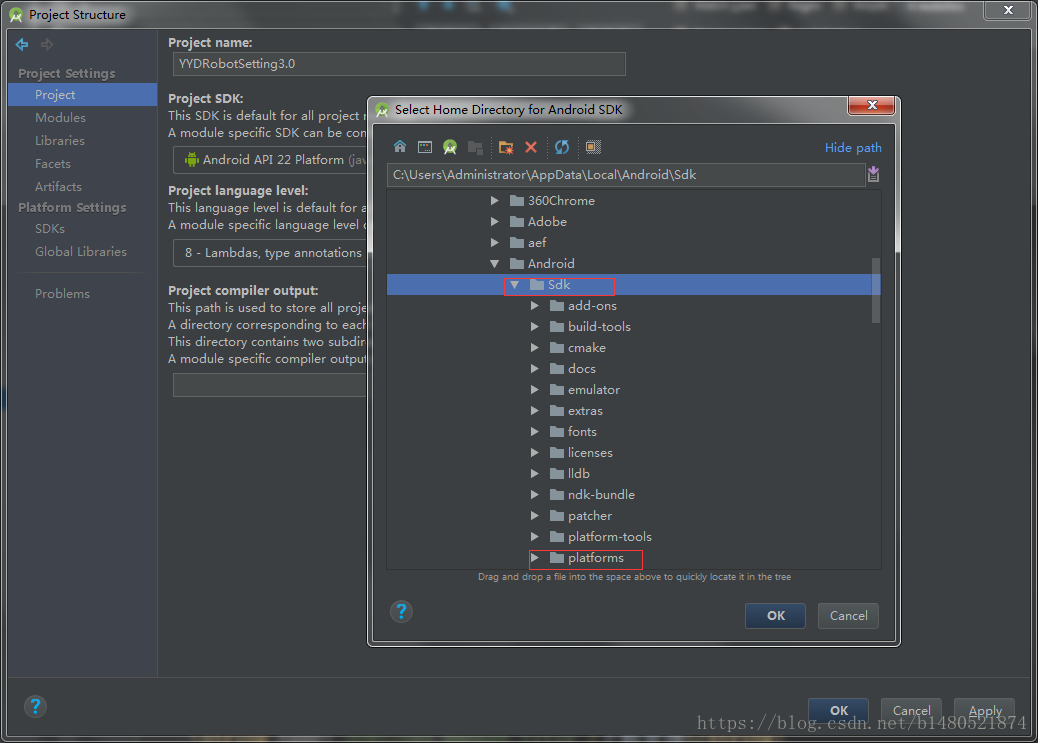Open help in Project Structure window
Viewport: 1038px width, 743px height.
coord(35,707)
